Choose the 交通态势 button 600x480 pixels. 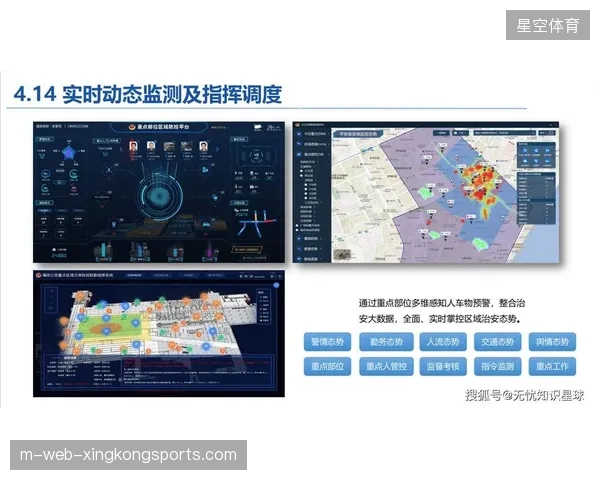[x=497, y=341]
